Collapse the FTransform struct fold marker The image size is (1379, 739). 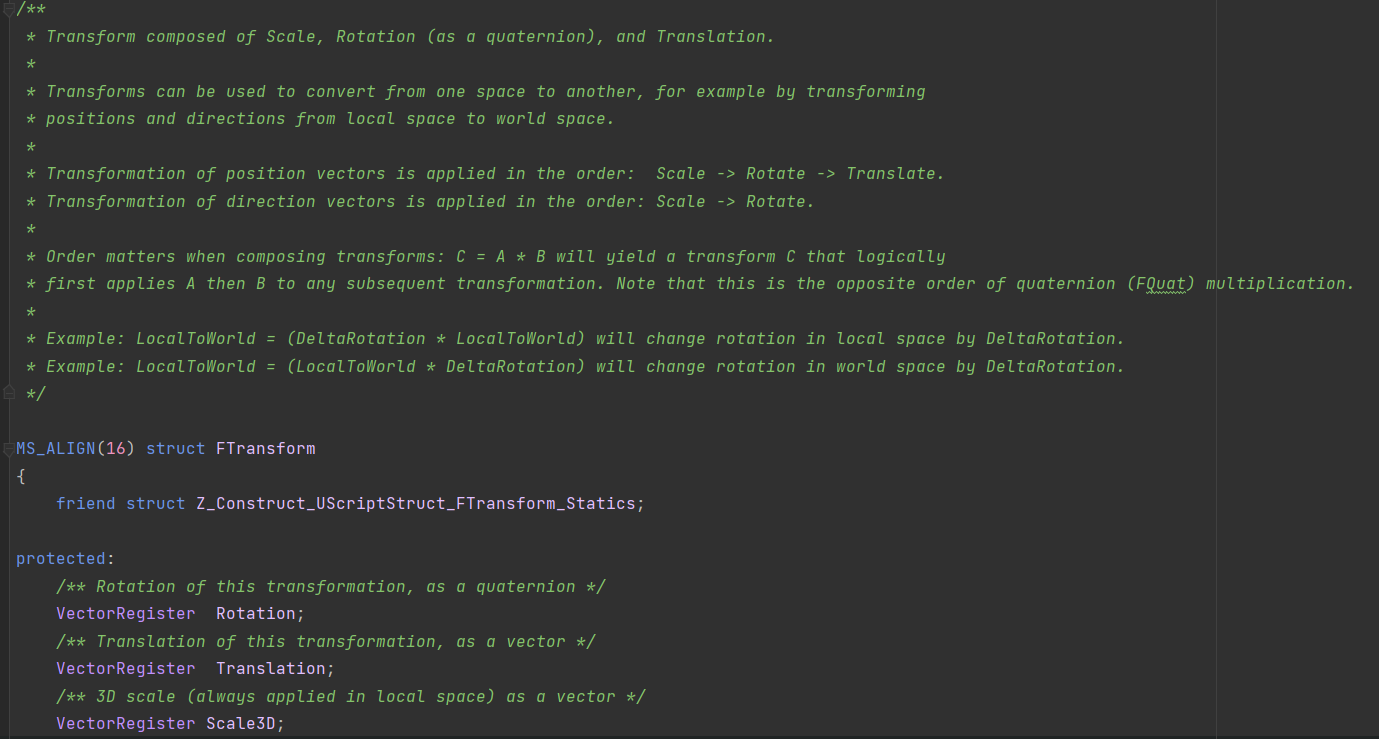9,449
